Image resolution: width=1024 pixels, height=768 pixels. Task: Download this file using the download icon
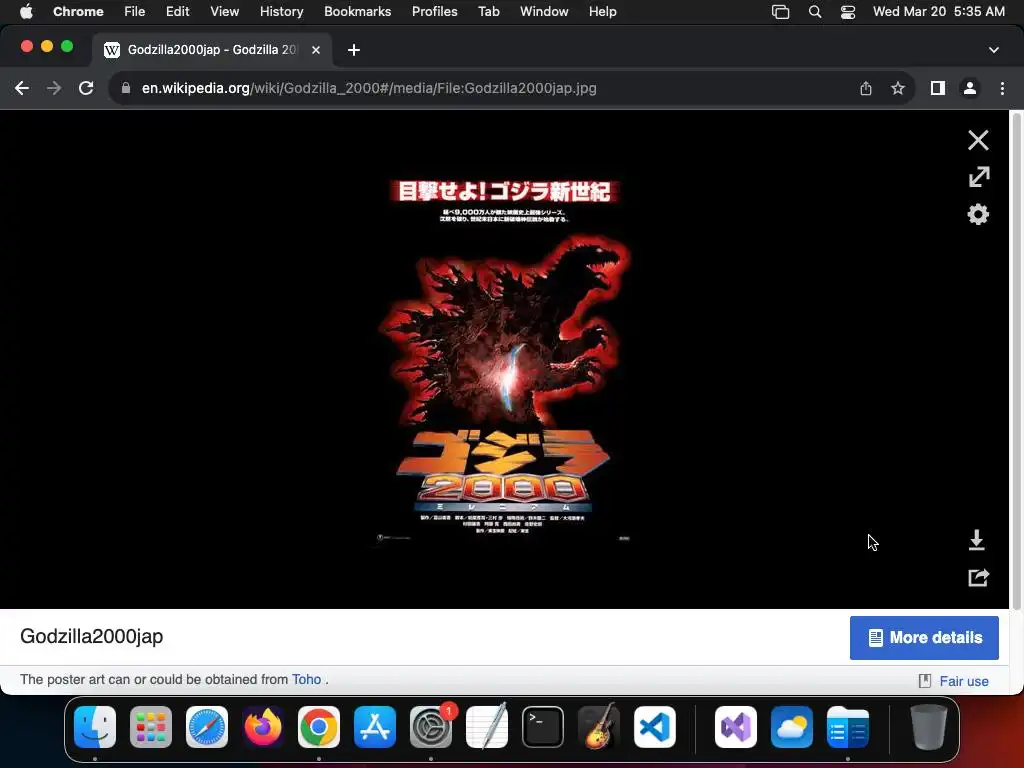(976, 540)
